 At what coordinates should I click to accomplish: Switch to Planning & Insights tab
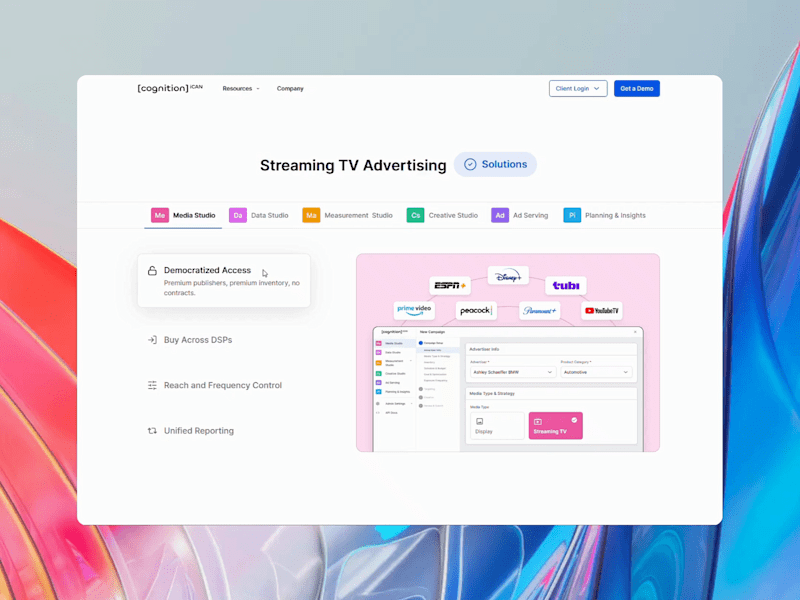coord(605,215)
